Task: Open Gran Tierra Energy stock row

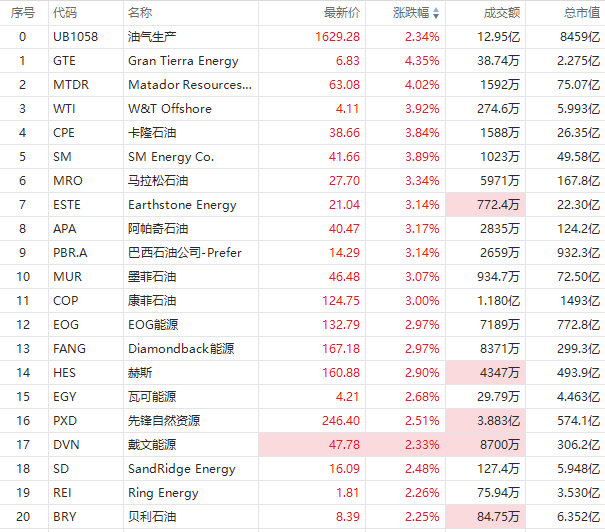Action: pos(183,61)
